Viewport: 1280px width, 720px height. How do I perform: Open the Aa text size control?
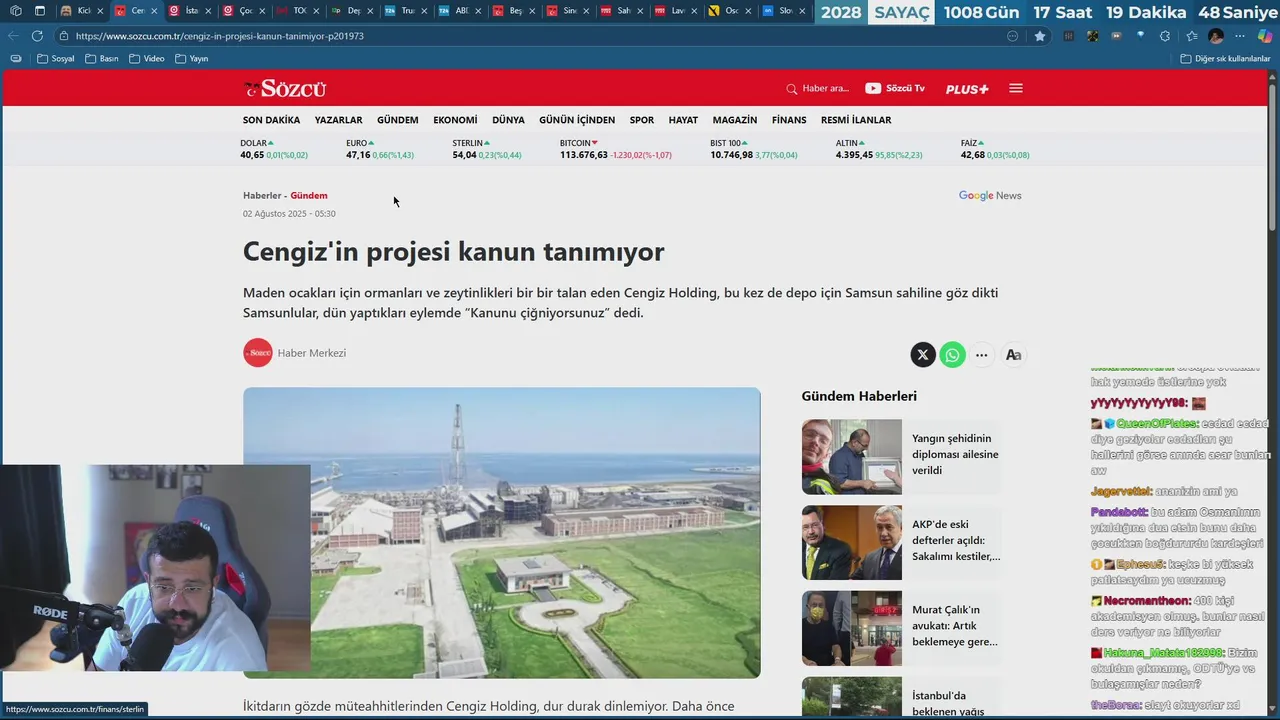tap(1013, 355)
